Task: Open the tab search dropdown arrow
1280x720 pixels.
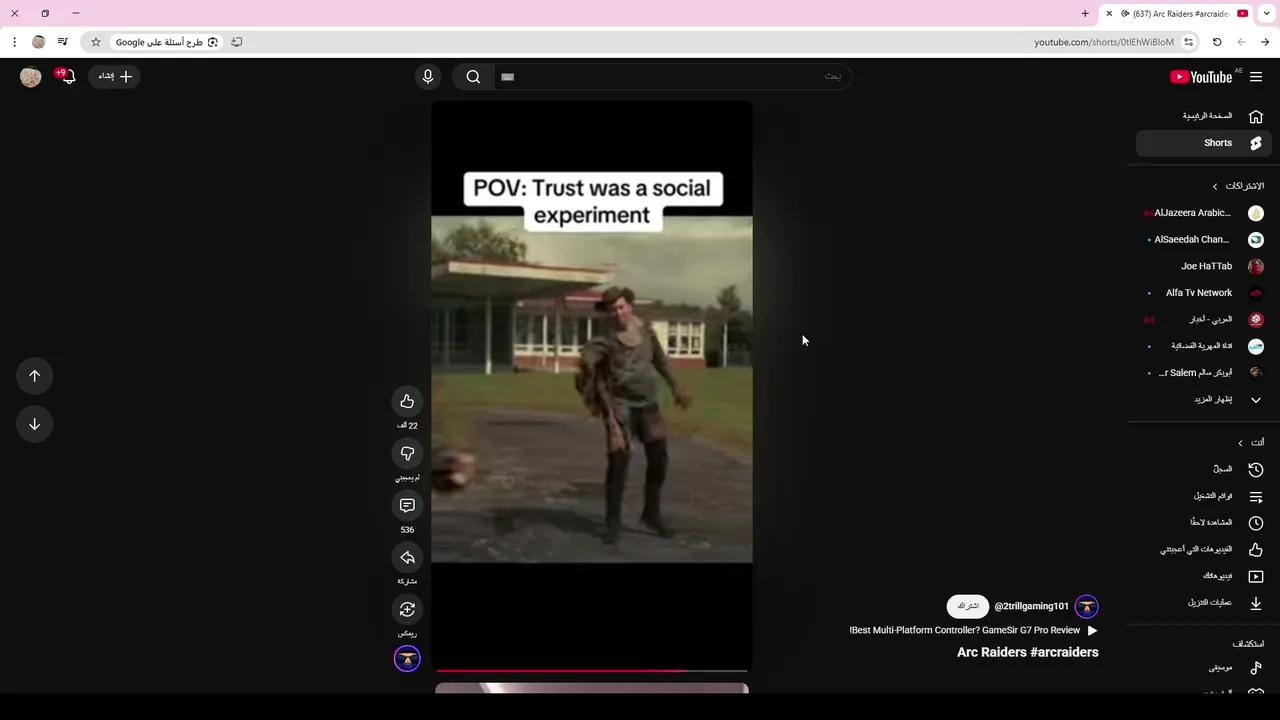Action: [1266, 14]
